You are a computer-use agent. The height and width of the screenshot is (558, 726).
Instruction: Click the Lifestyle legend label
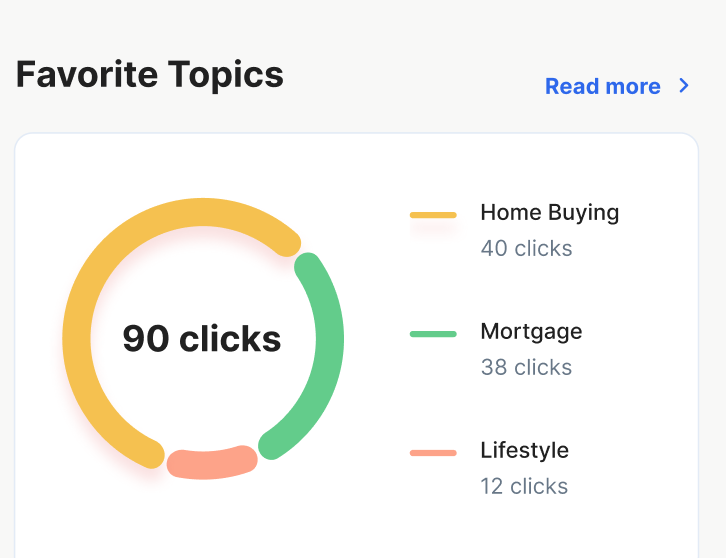pyautogui.click(x=525, y=451)
